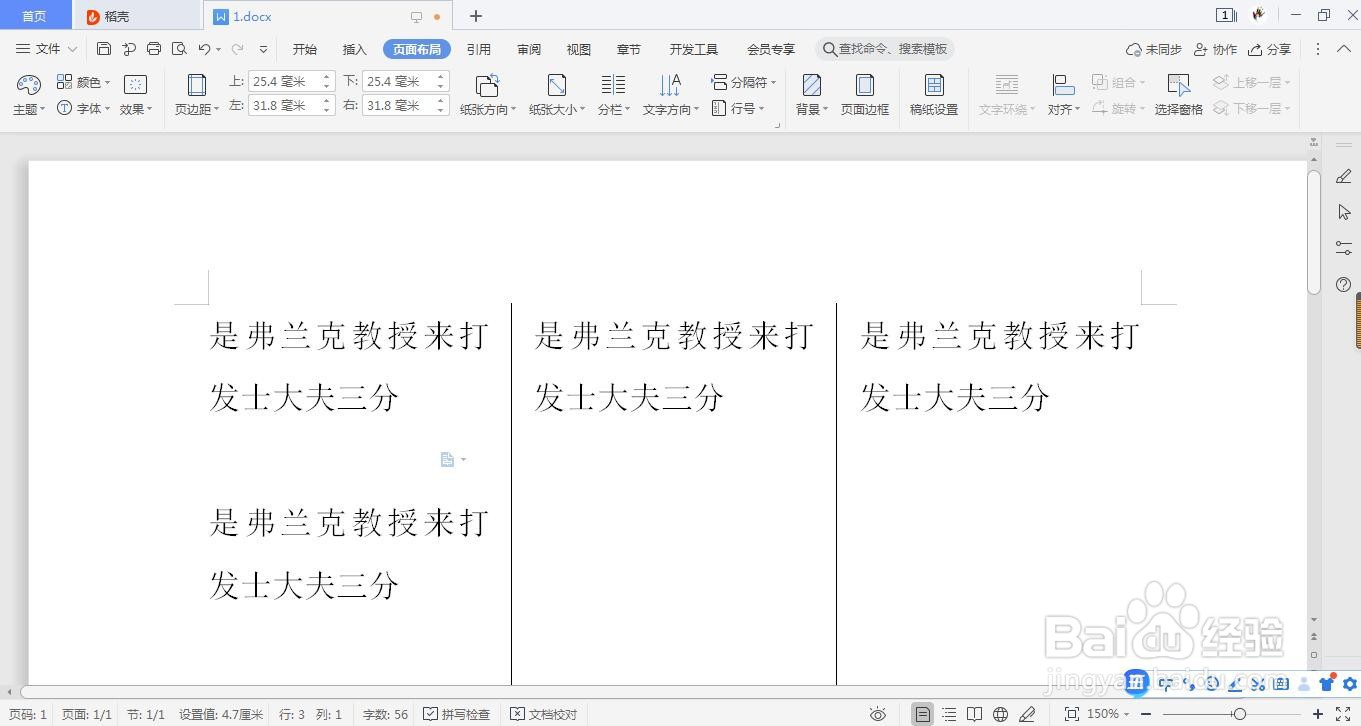Screen dimensions: 1361x726
Task: Click the select arrow icon in right sidebar
Action: [1343, 212]
